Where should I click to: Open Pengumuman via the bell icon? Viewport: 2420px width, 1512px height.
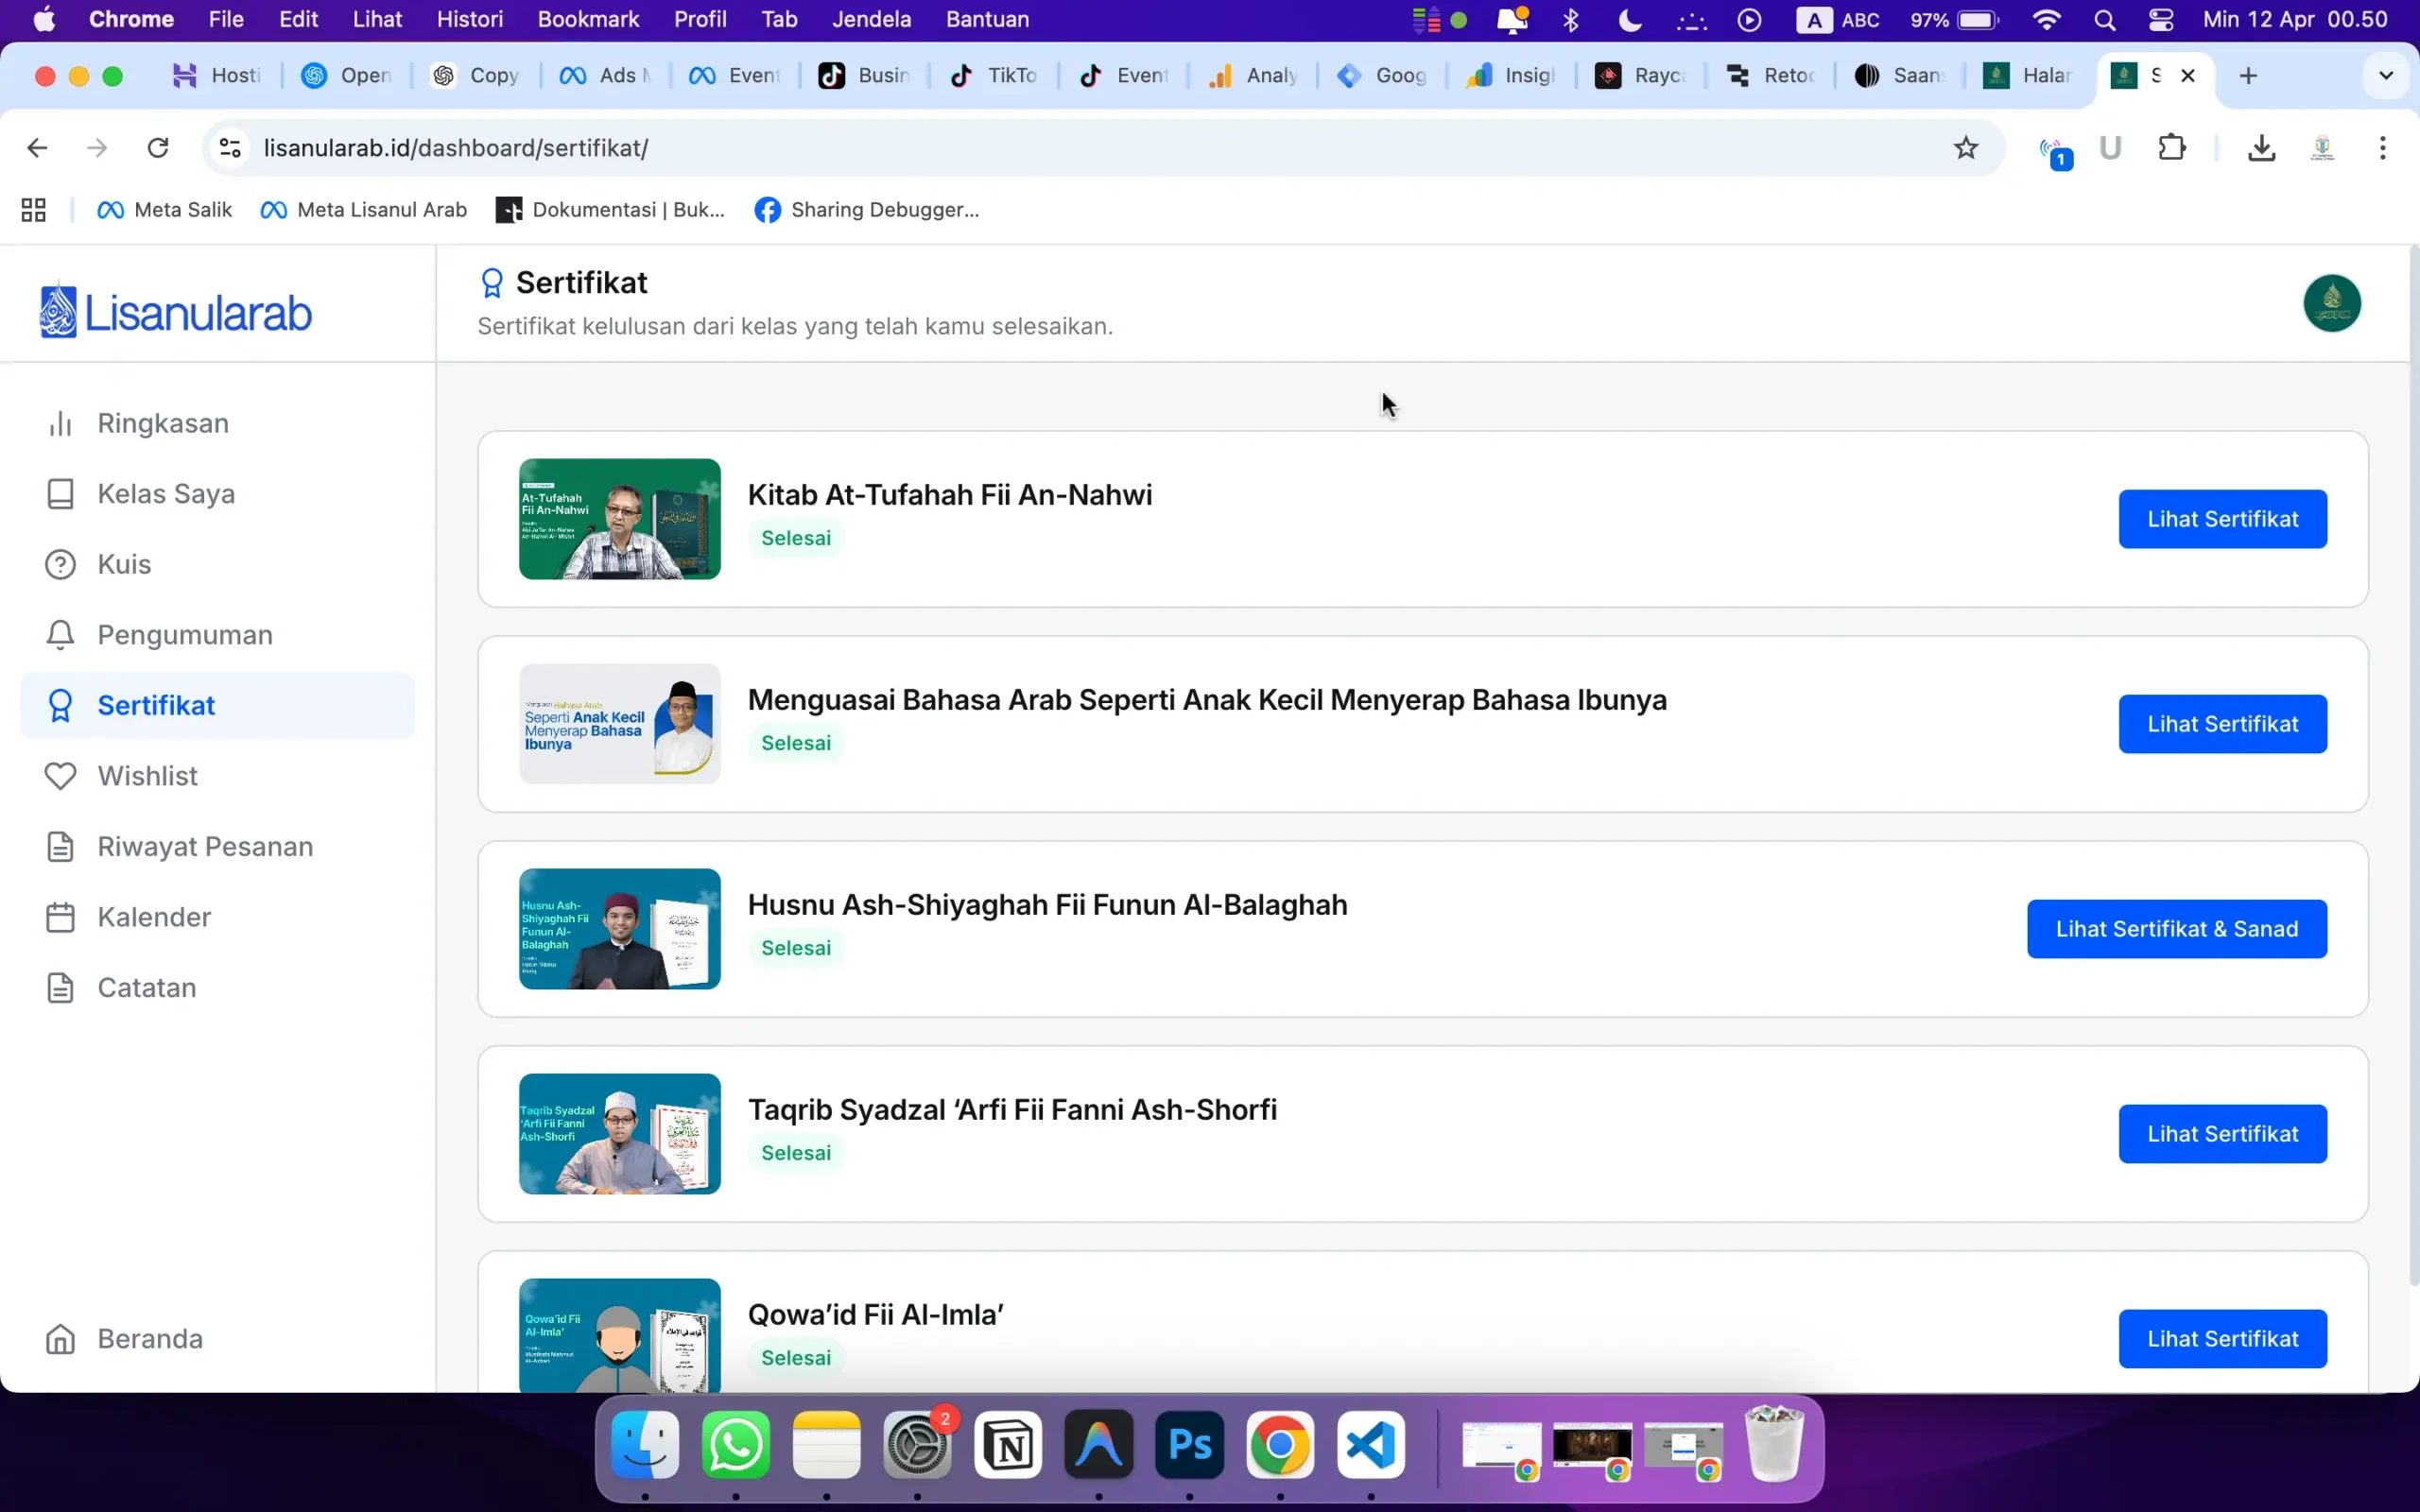pyautogui.click(x=60, y=634)
